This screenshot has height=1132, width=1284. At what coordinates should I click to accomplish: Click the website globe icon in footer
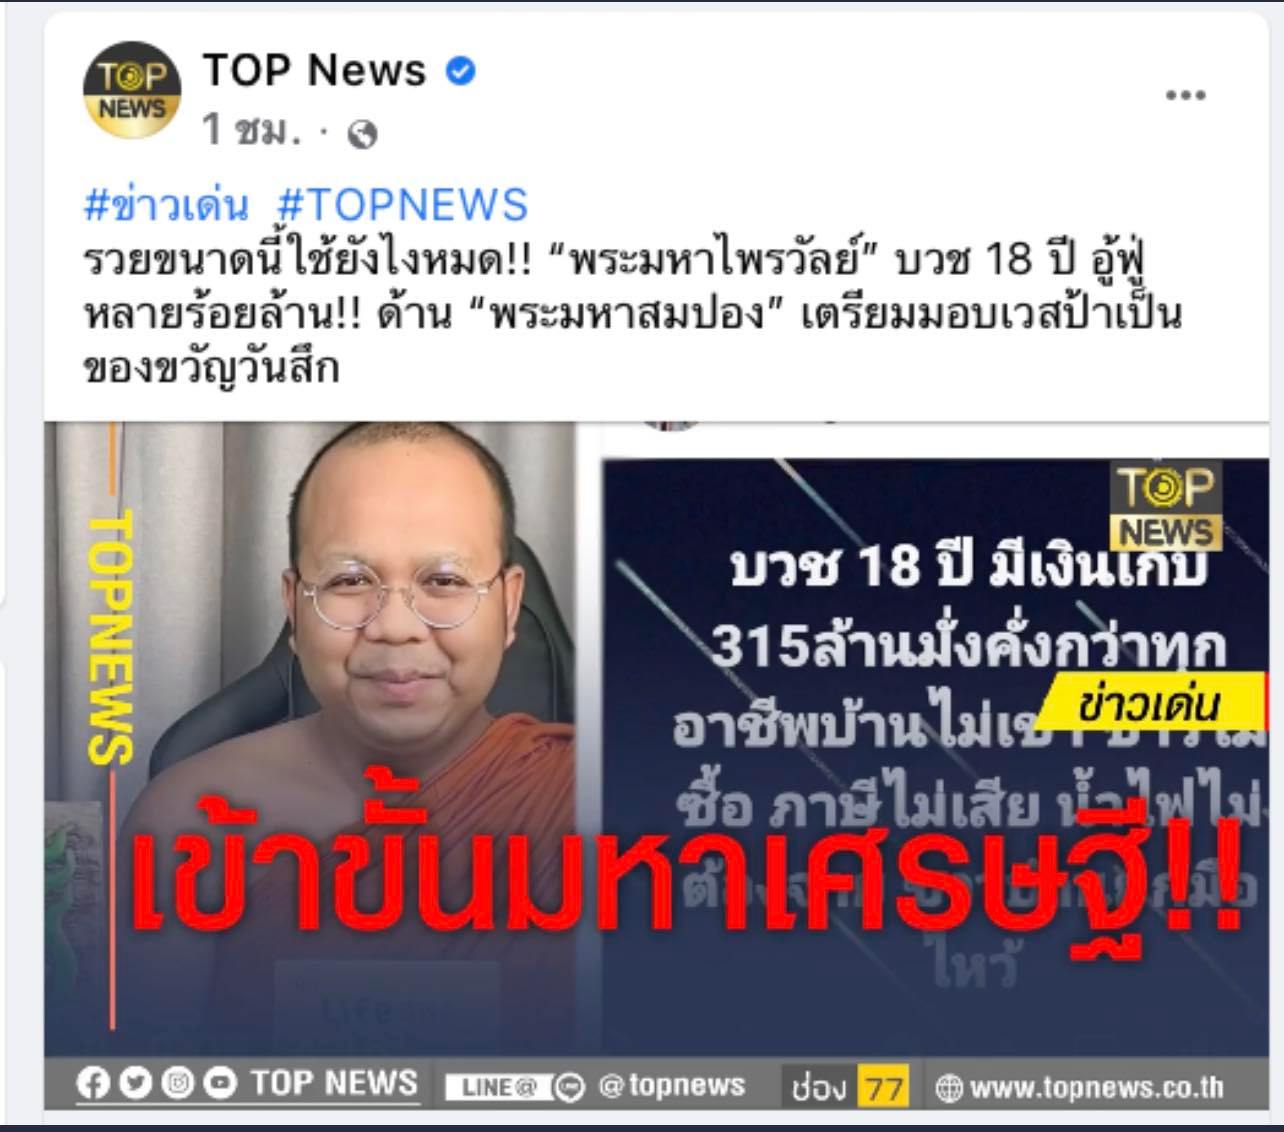[948, 1088]
